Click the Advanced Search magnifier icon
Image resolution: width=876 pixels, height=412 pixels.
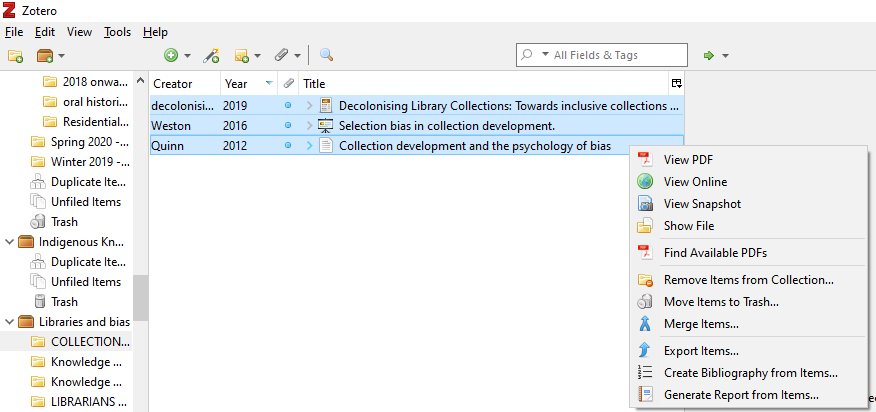327,55
